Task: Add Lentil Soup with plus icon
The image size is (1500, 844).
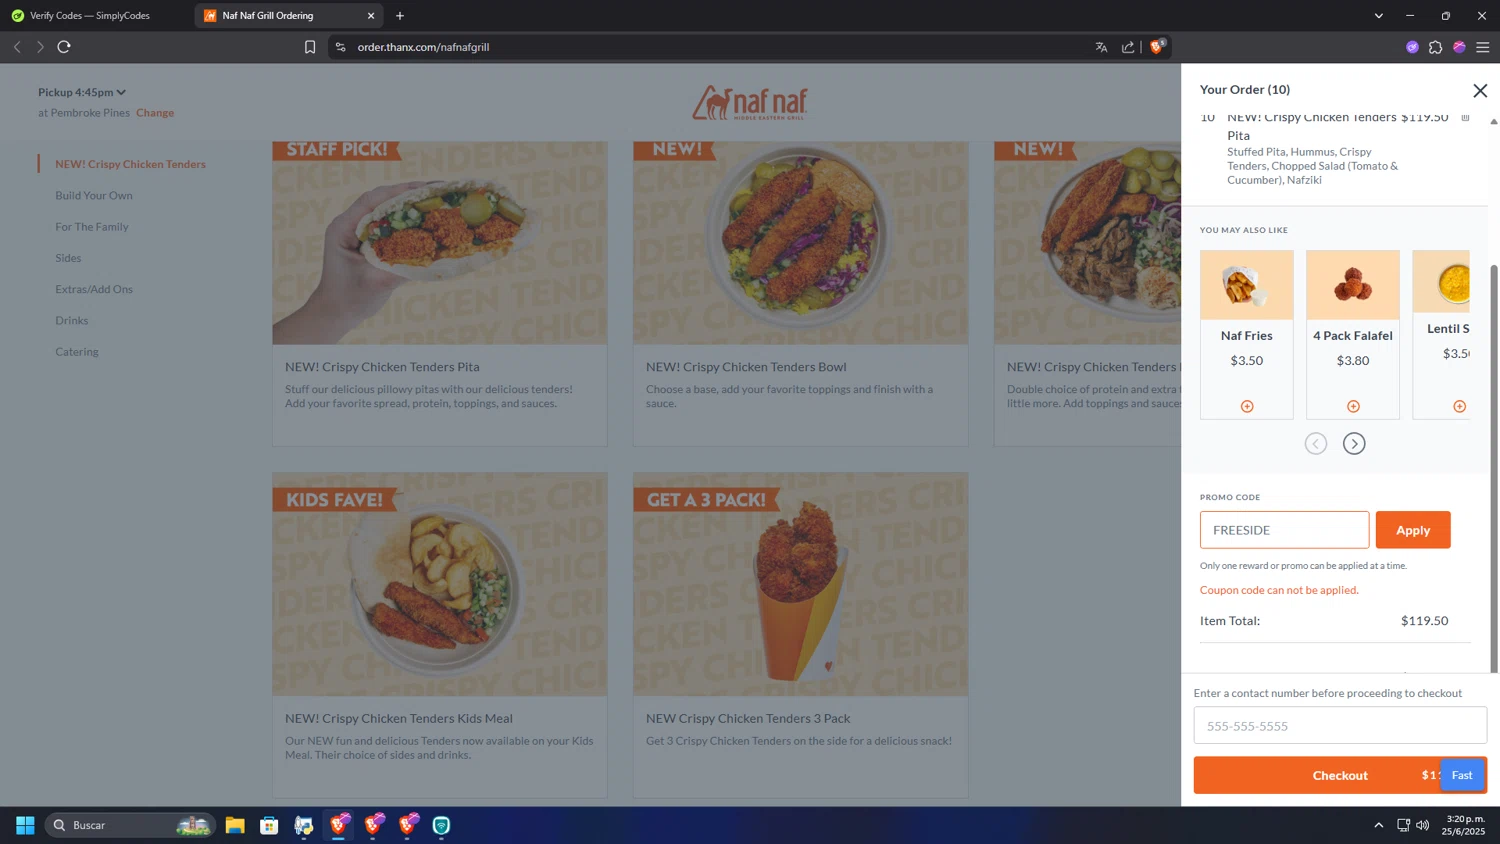Action: coord(1459,406)
